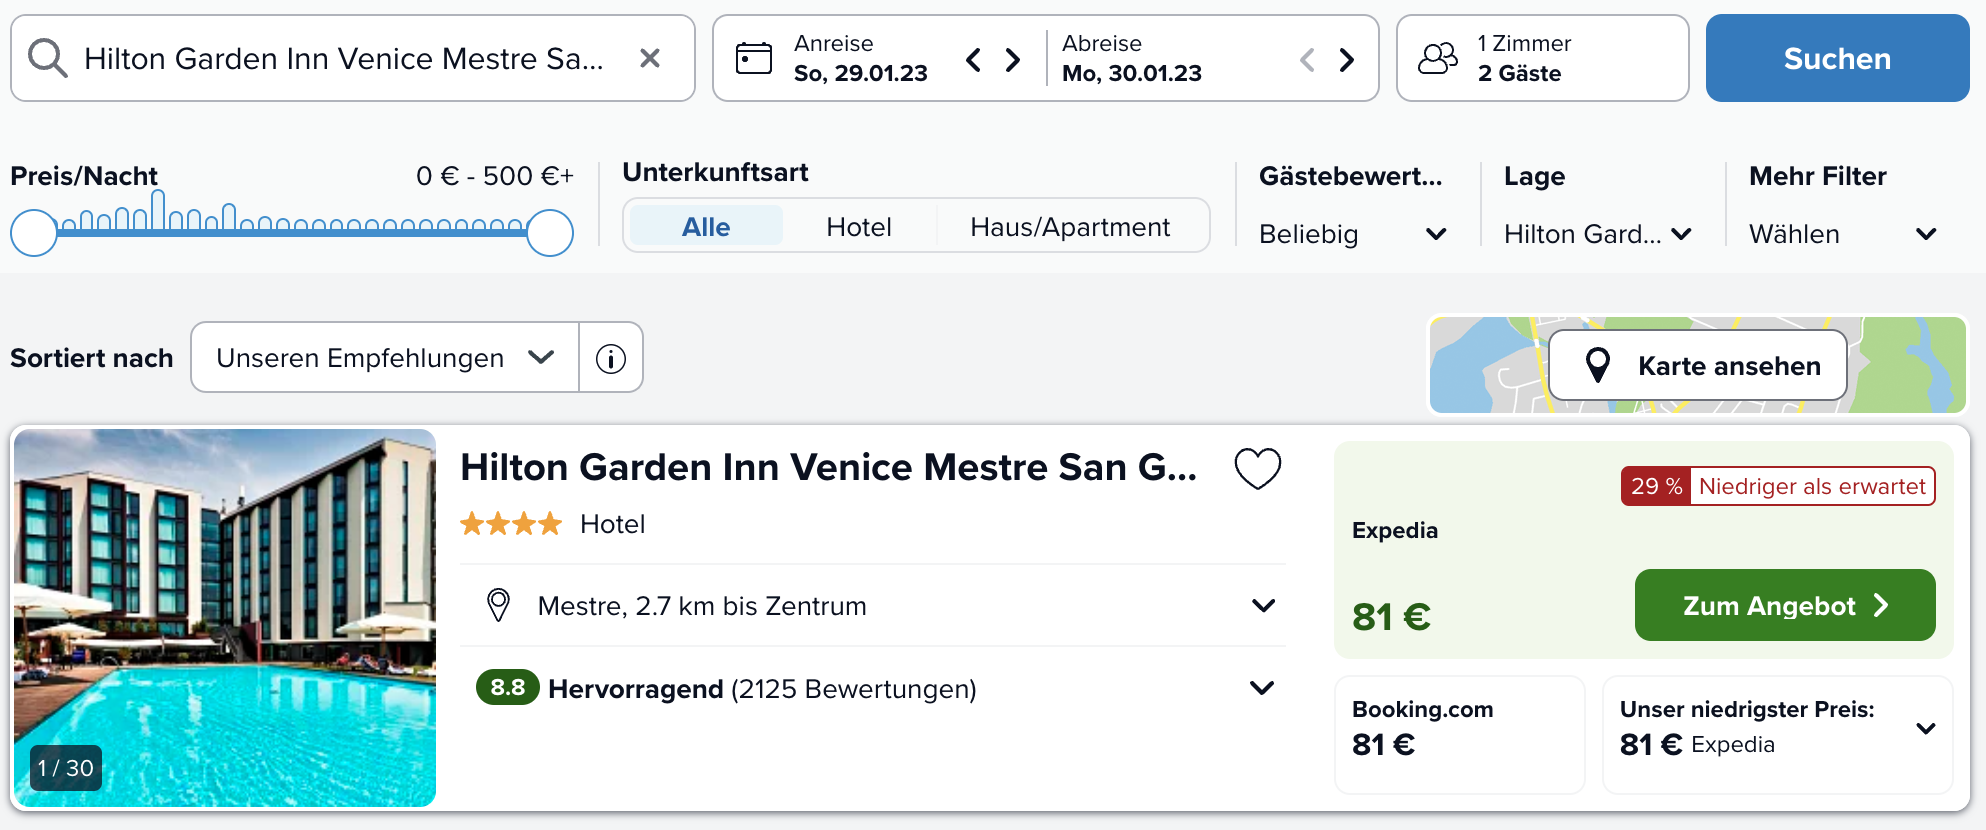This screenshot has width=1986, height=830.
Task: Open the Hilton Garden Inn Venice Mestre title
Action: pos(829,467)
